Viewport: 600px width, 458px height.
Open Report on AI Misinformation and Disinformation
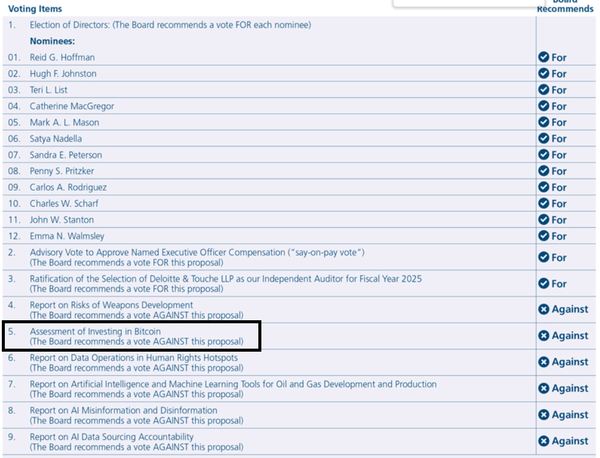coord(124,411)
